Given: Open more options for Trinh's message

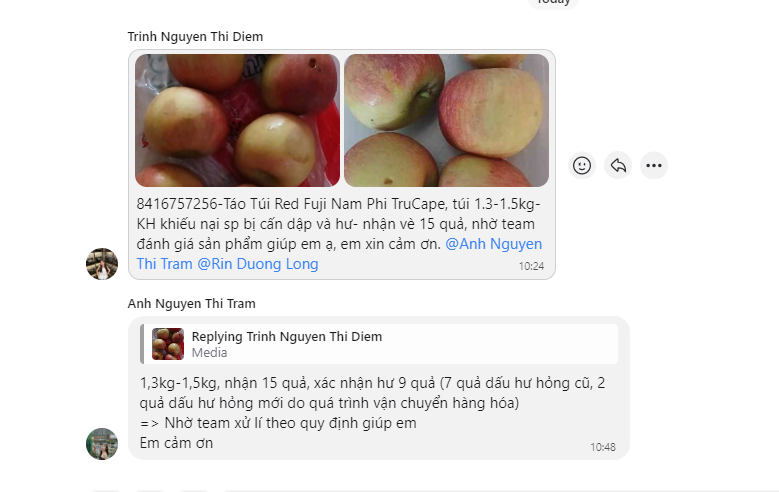Looking at the screenshot, I should [654, 165].
